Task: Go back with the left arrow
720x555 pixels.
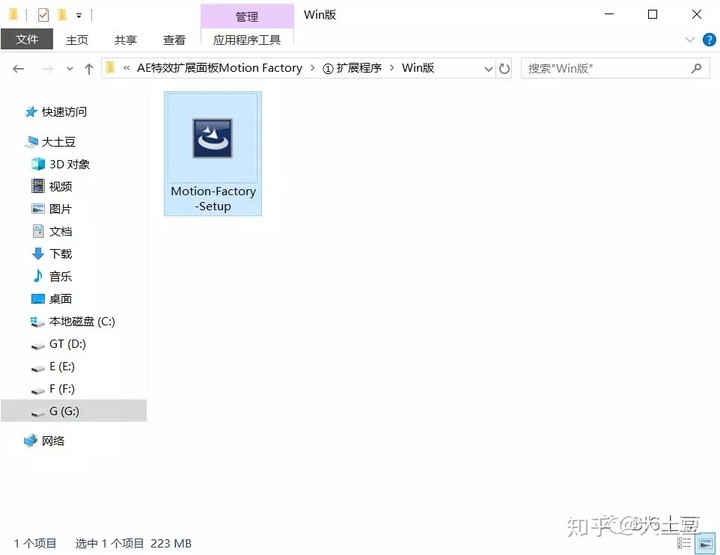Action: 18,69
